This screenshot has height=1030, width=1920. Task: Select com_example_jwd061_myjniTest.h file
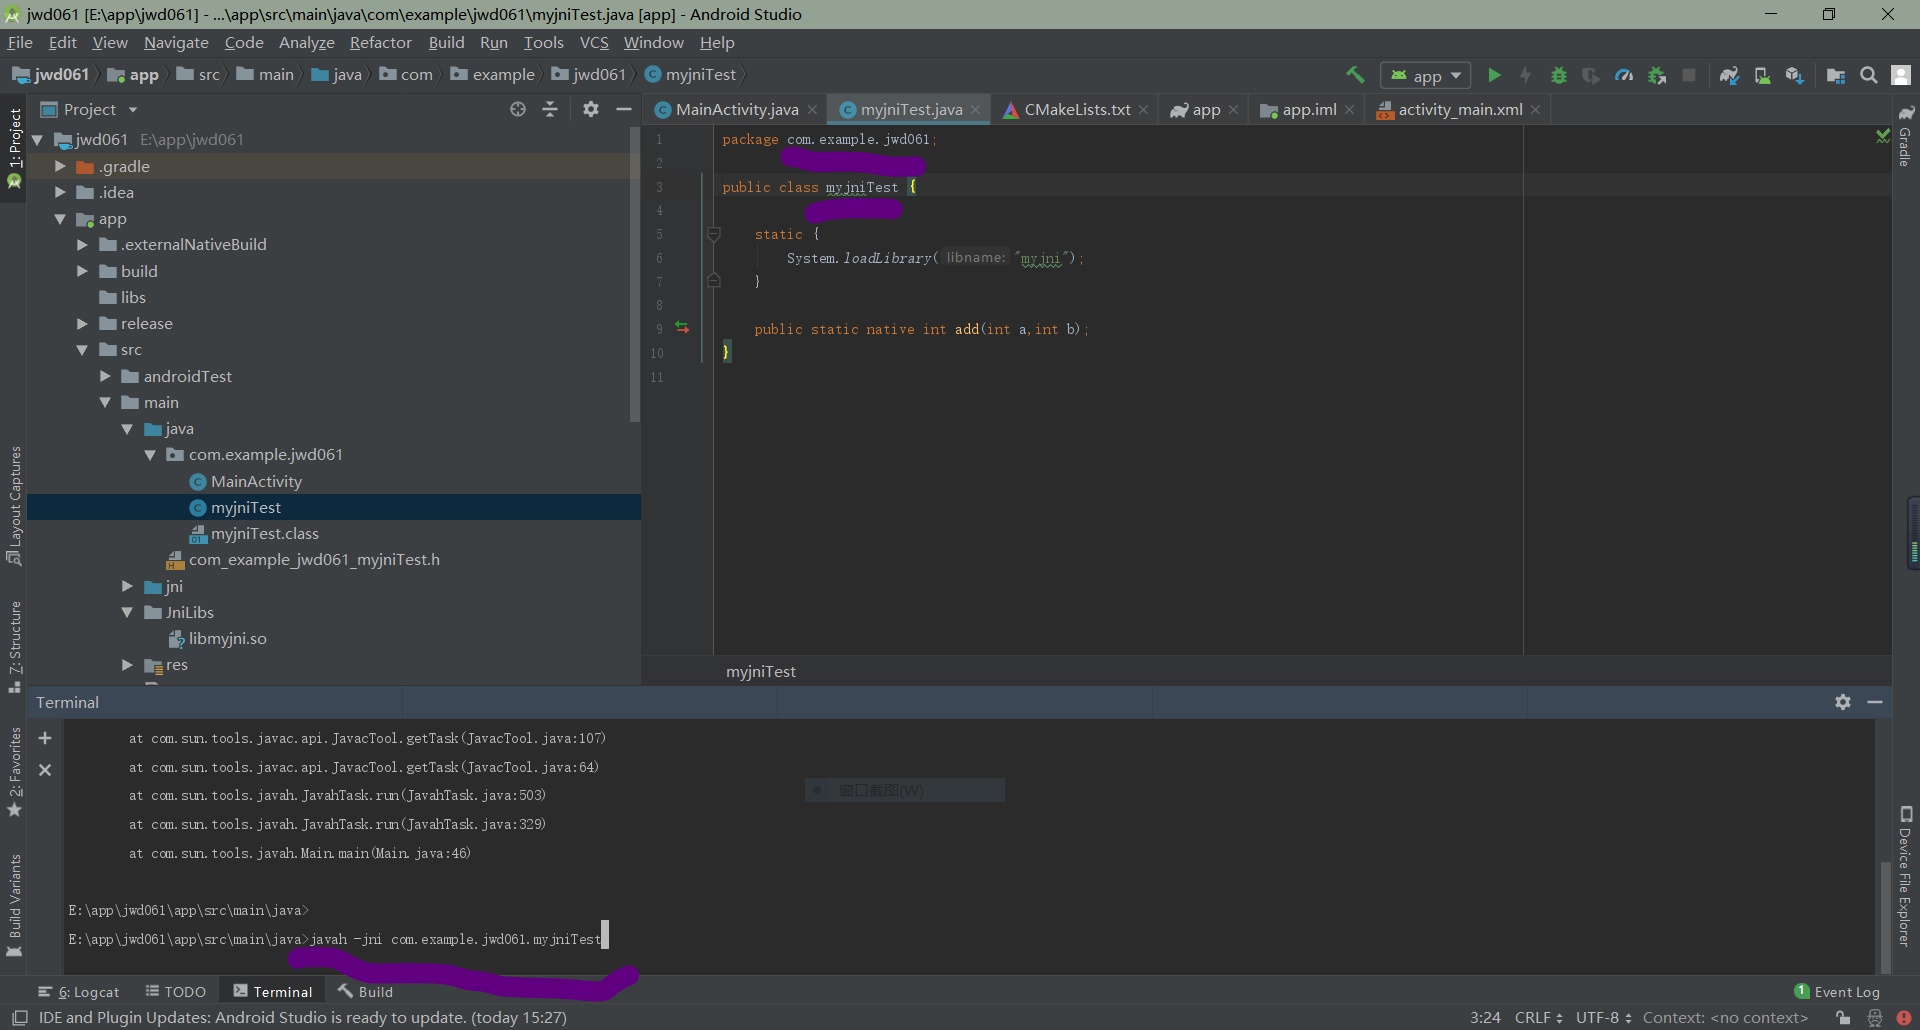tap(313, 559)
